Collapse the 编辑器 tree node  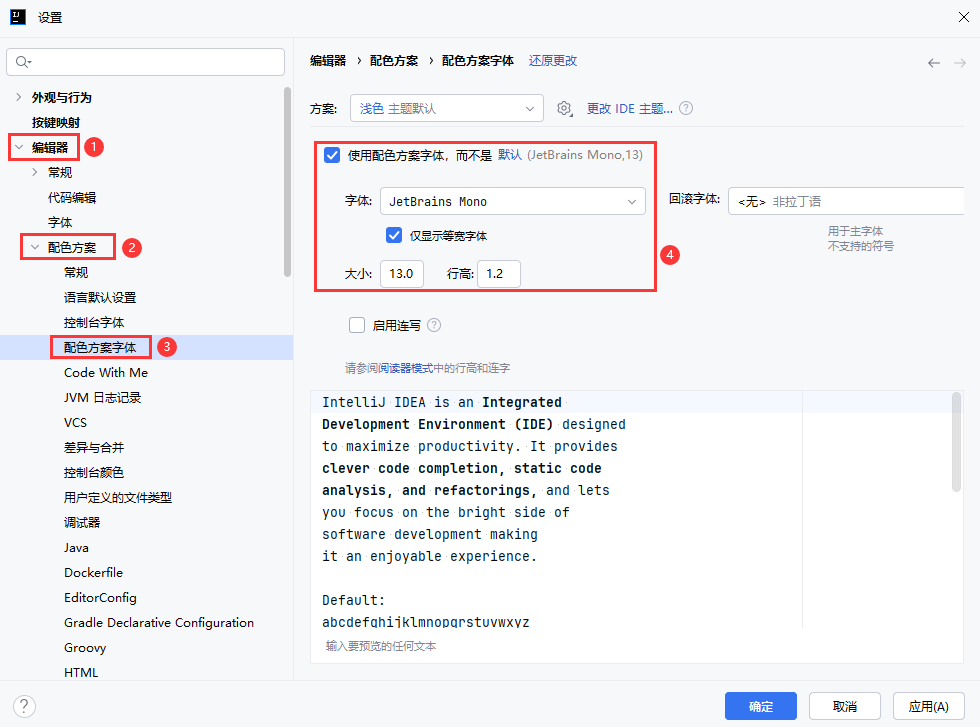click(x=19, y=147)
